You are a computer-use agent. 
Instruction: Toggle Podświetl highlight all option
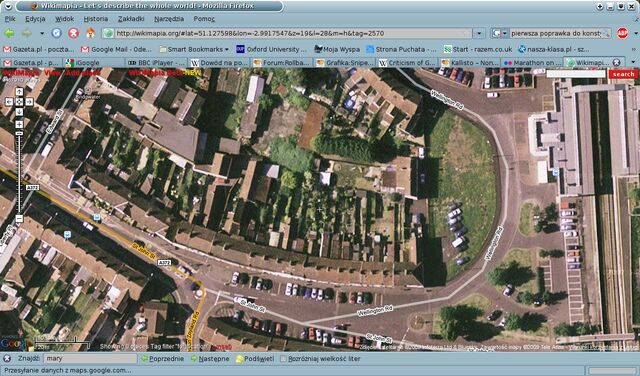pyautogui.click(x=255, y=359)
